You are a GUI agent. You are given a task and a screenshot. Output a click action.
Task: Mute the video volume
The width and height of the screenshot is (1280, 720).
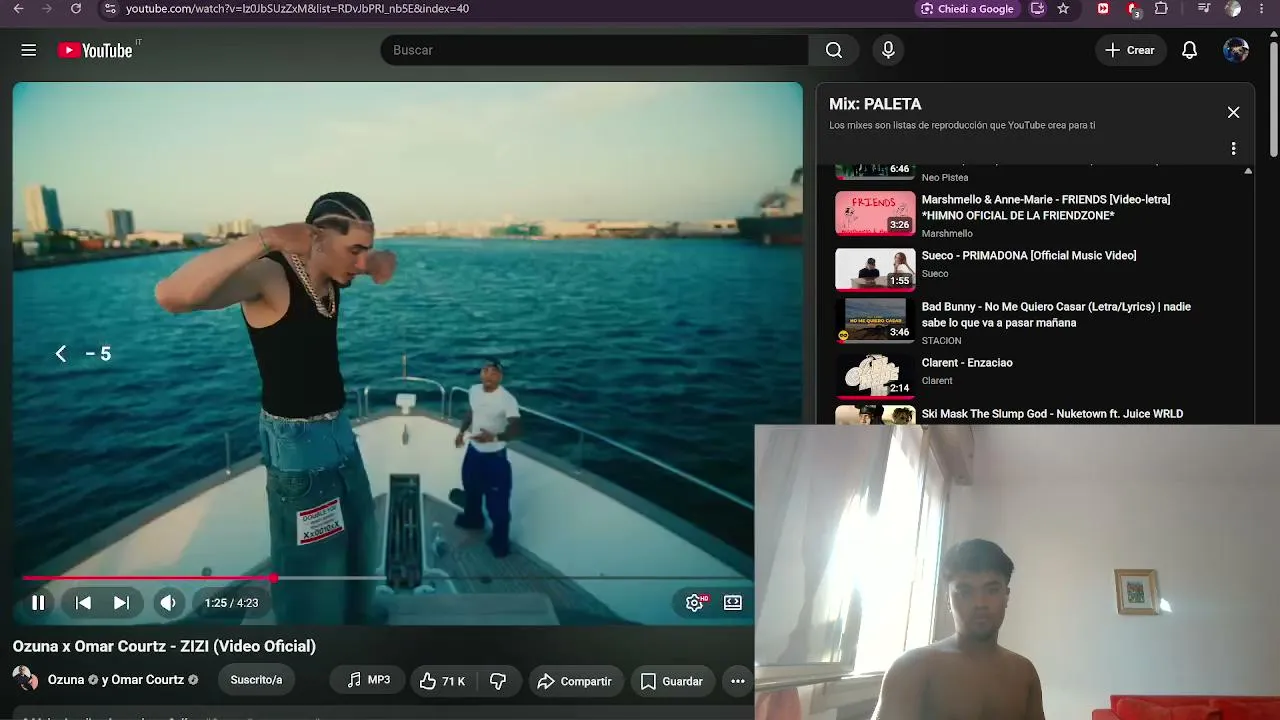pos(168,603)
